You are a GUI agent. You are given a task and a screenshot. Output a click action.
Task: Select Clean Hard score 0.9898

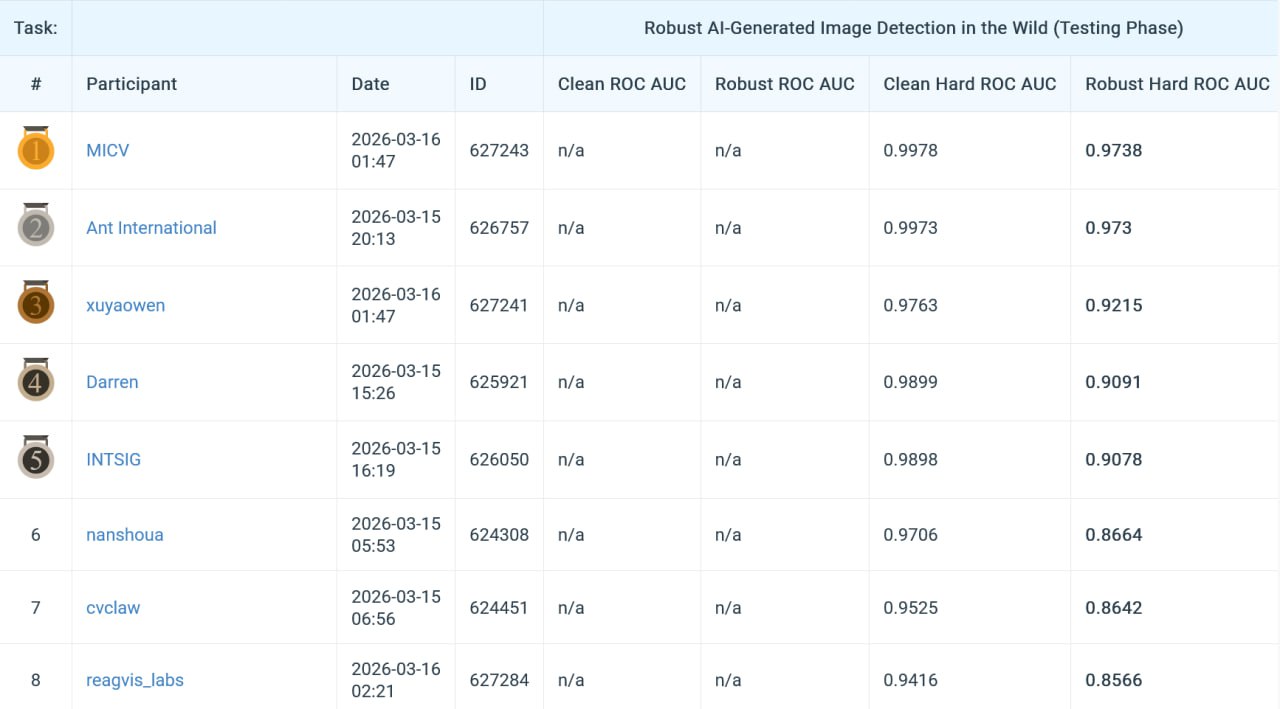tap(911, 459)
